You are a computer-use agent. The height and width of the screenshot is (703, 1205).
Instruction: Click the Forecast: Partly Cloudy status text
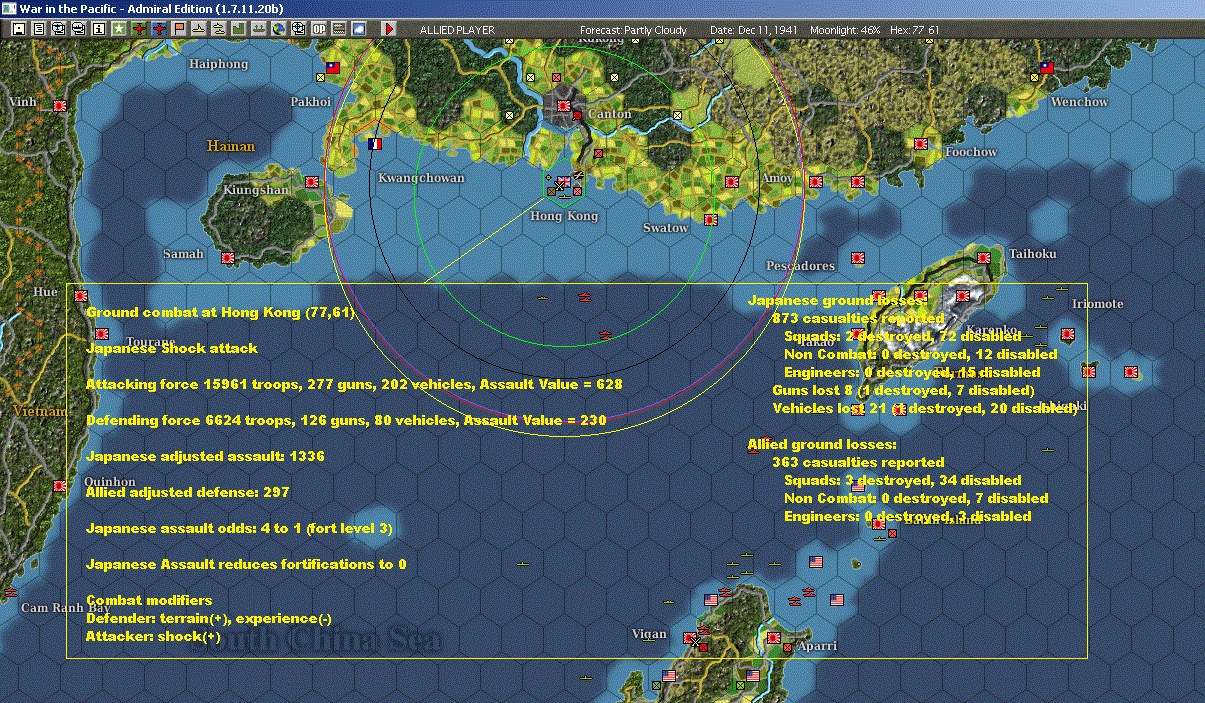tap(634, 30)
